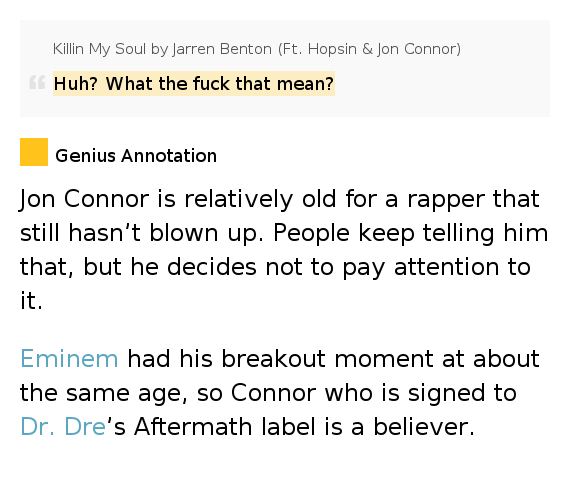The width and height of the screenshot is (570, 488).
Task: Click the phrase "still hasn't blown up."
Action: pos(141,233)
